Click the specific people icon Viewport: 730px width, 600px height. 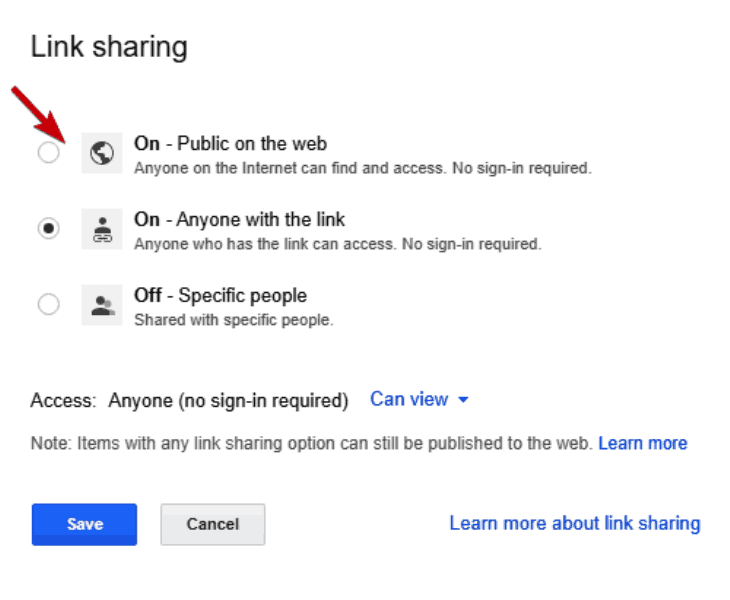pyautogui.click(x=102, y=305)
